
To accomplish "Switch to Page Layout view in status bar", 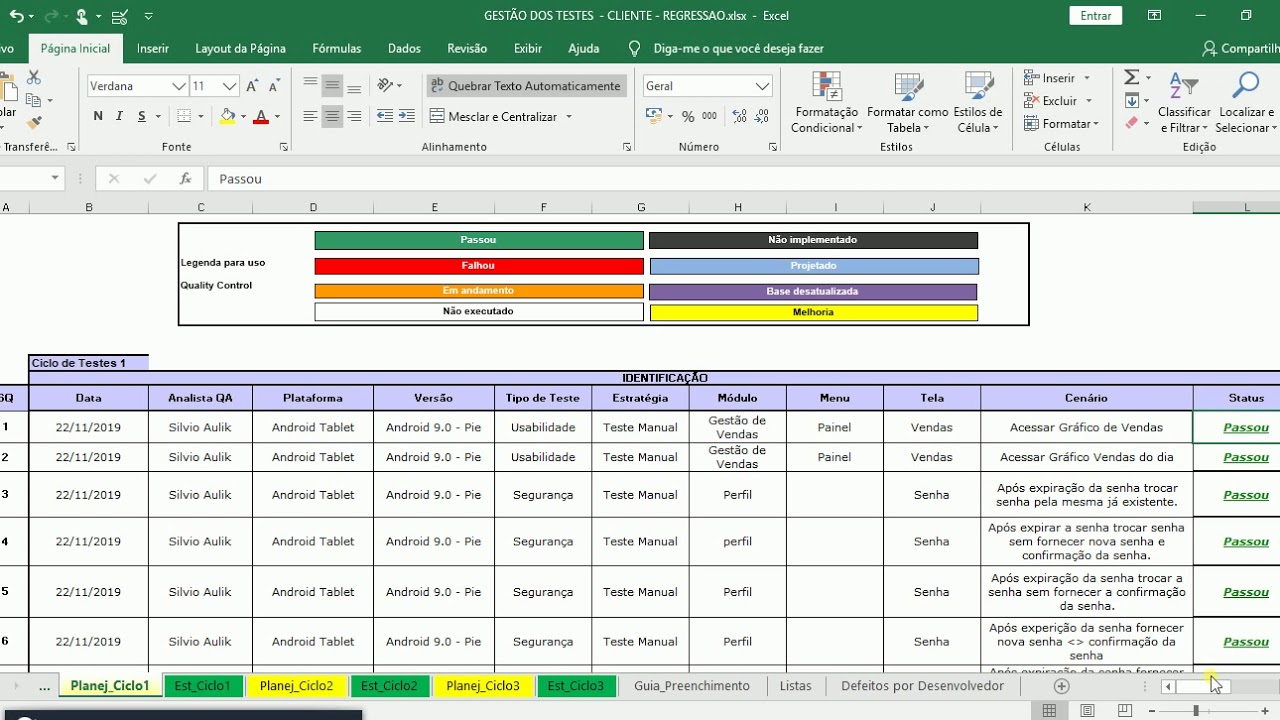I will (x=1087, y=710).
